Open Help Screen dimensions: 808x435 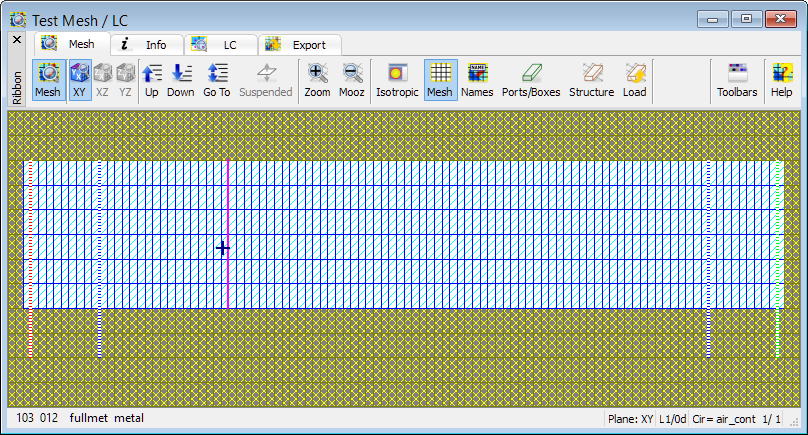[781, 80]
